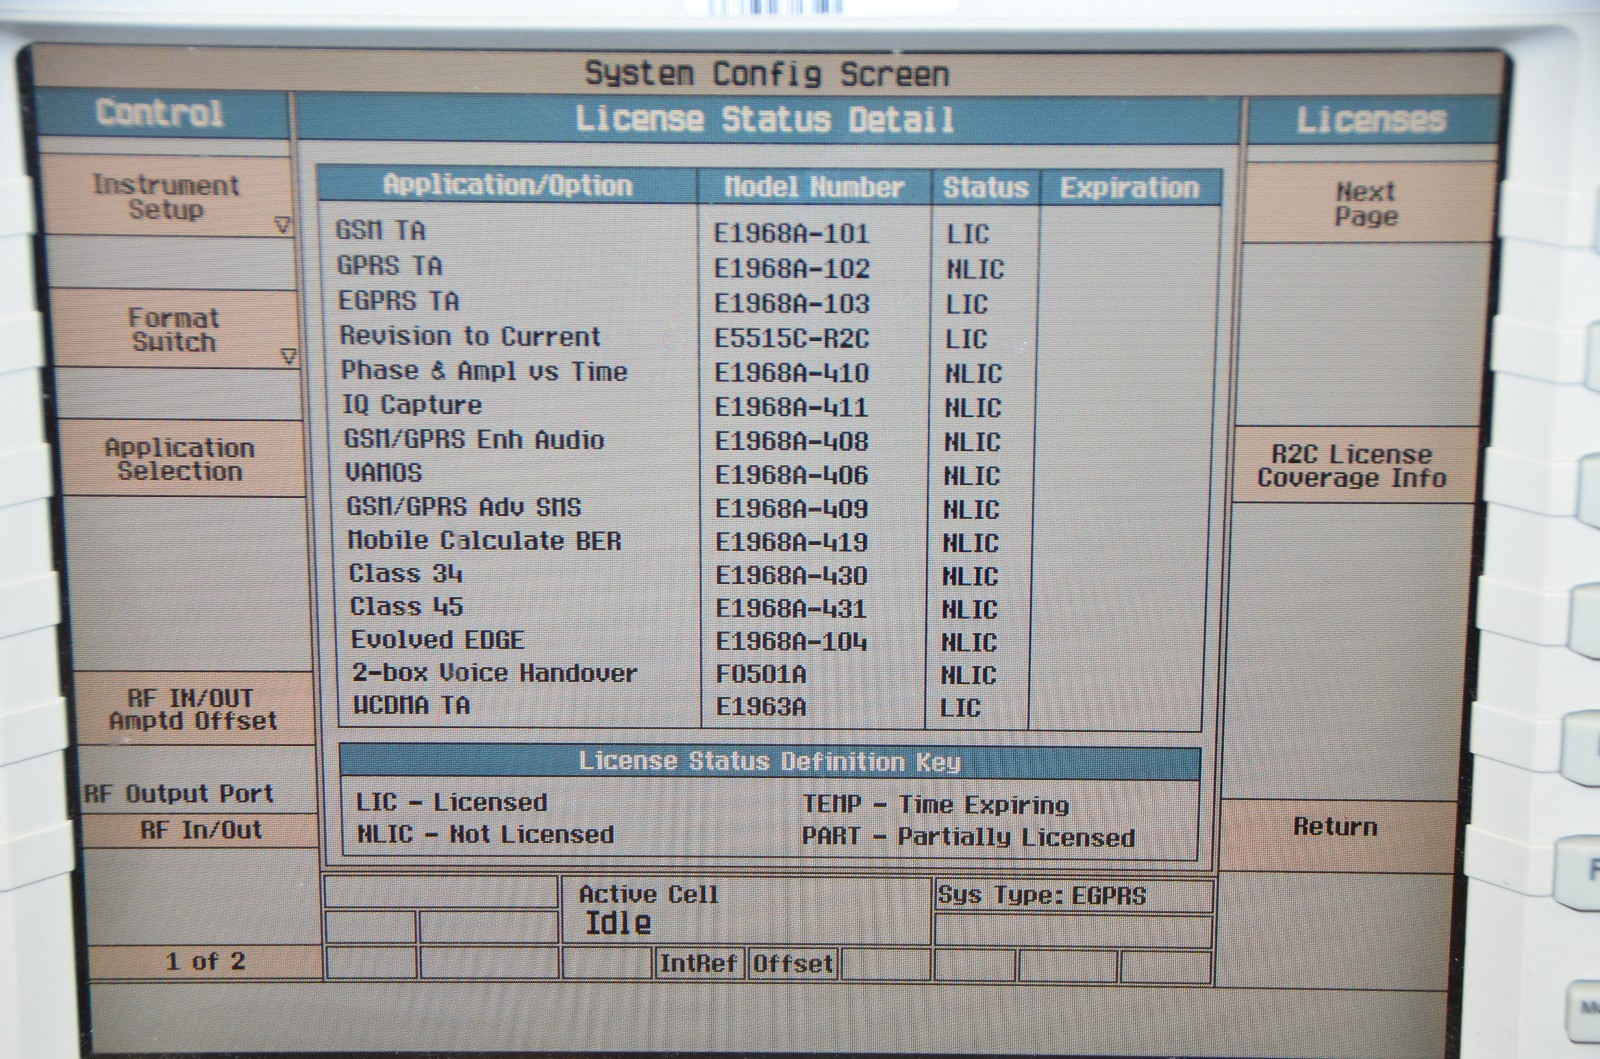The image size is (1600, 1059).
Task: Click the Offset status indicator
Action: [792, 964]
